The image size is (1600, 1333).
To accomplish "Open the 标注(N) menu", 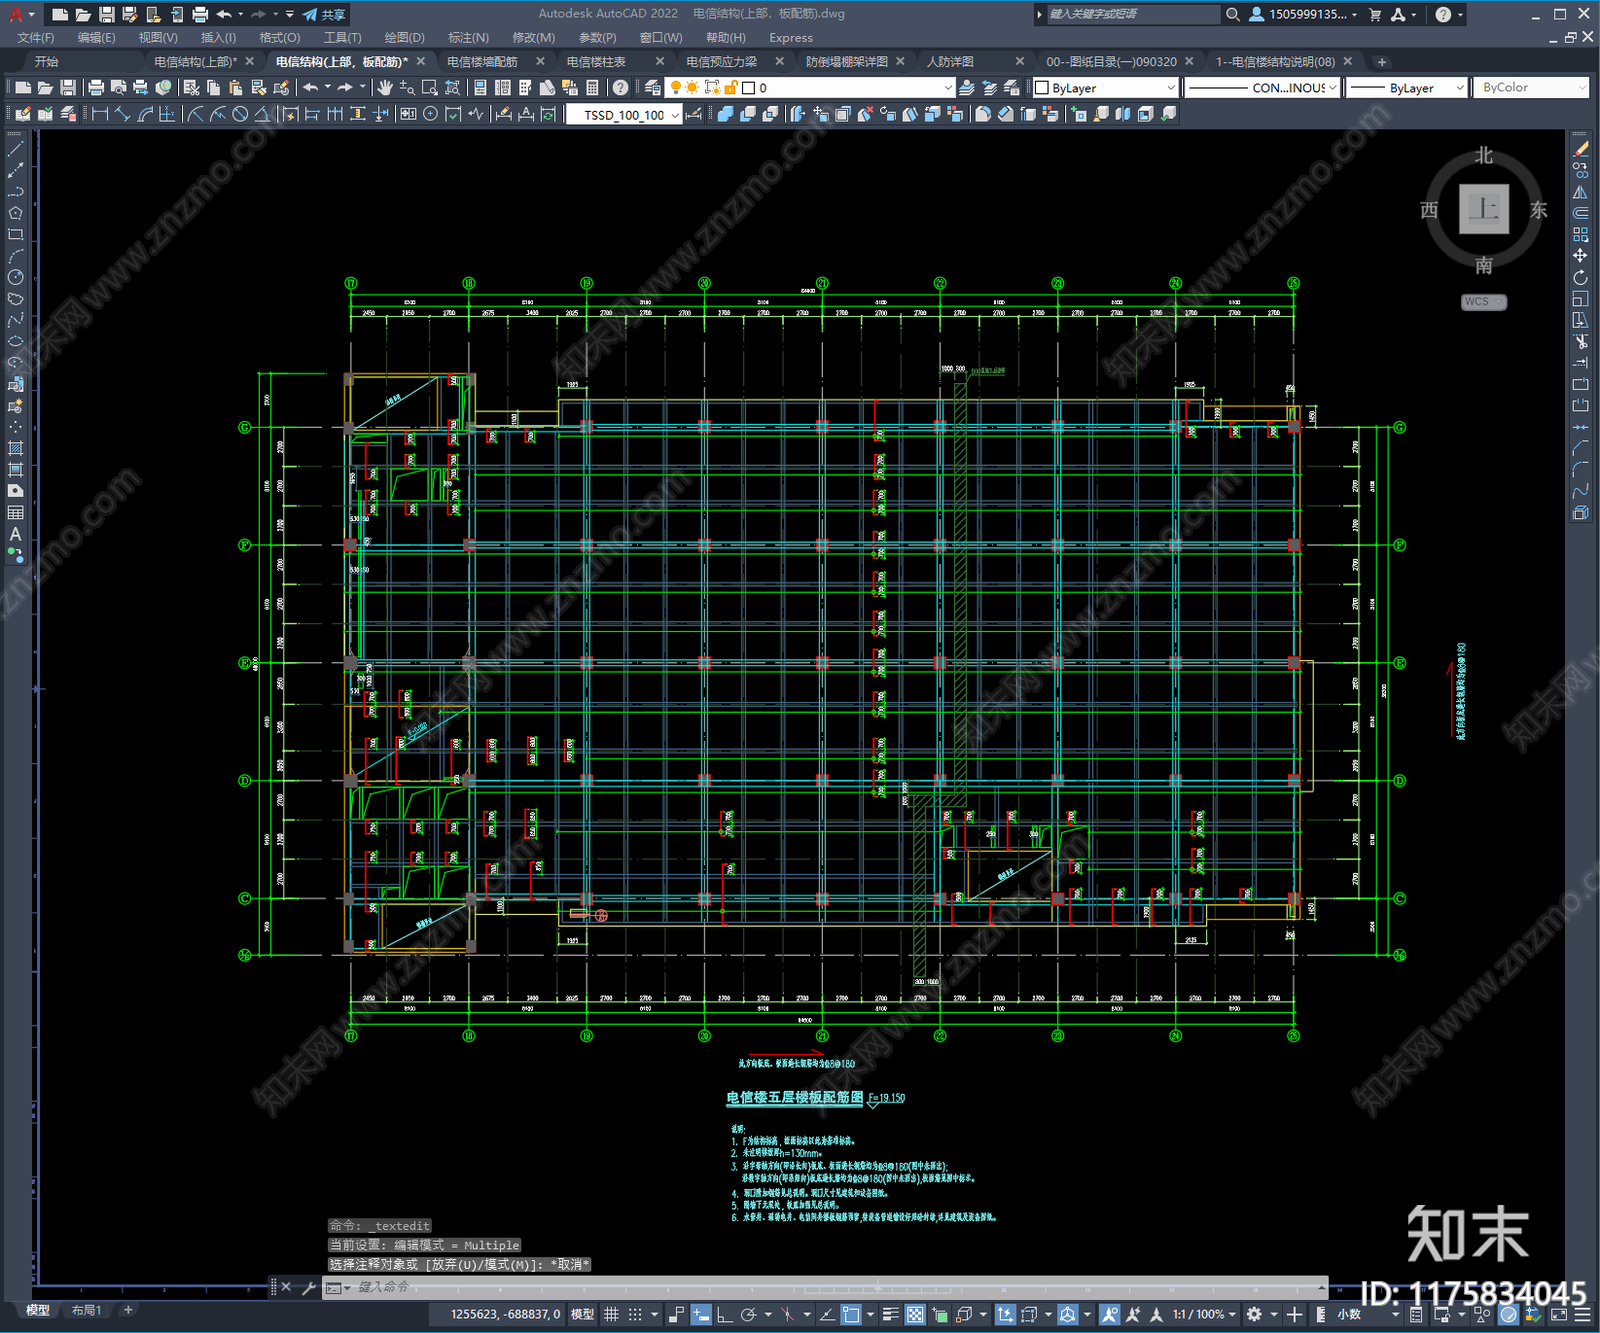I will point(468,37).
